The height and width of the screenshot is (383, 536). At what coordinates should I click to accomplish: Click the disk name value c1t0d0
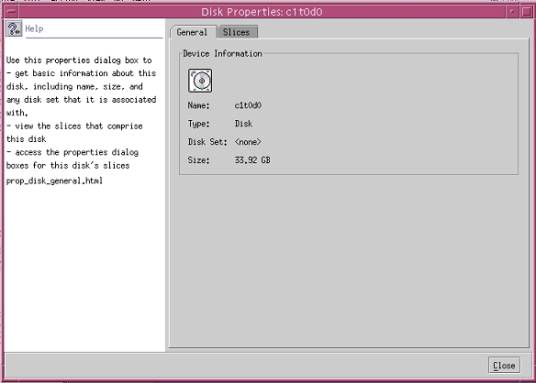[x=248, y=105]
